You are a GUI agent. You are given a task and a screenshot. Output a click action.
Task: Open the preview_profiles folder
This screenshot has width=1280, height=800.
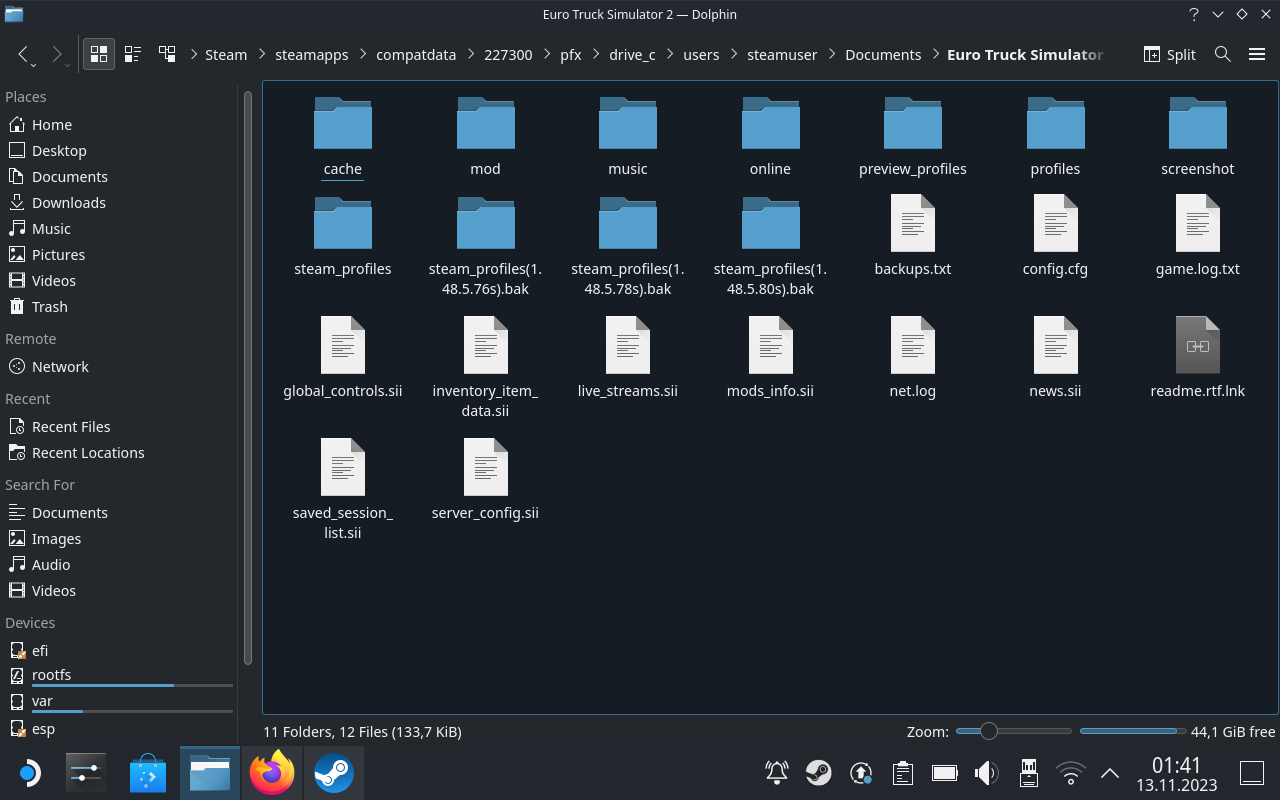(x=913, y=137)
